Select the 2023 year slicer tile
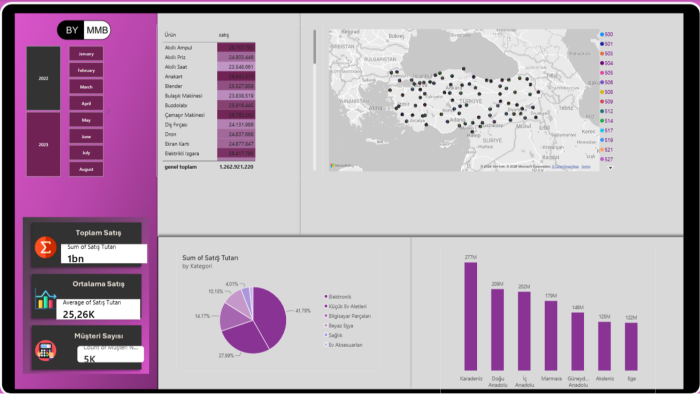 click(x=43, y=144)
